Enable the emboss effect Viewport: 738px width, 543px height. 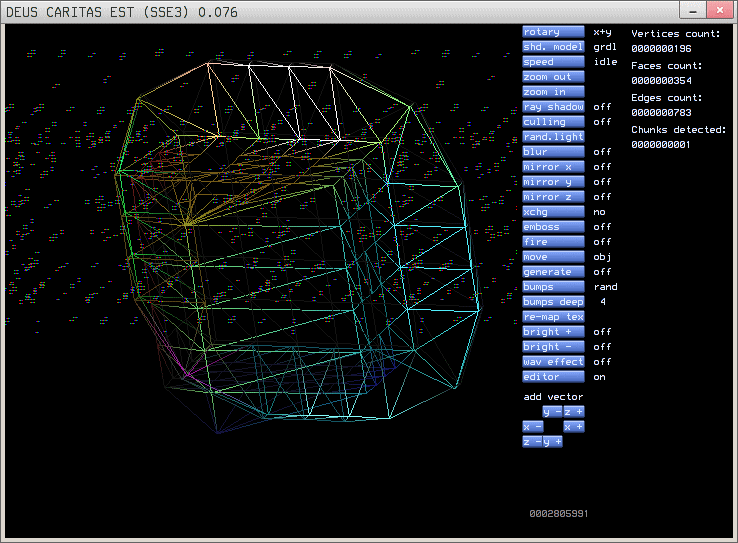553,227
